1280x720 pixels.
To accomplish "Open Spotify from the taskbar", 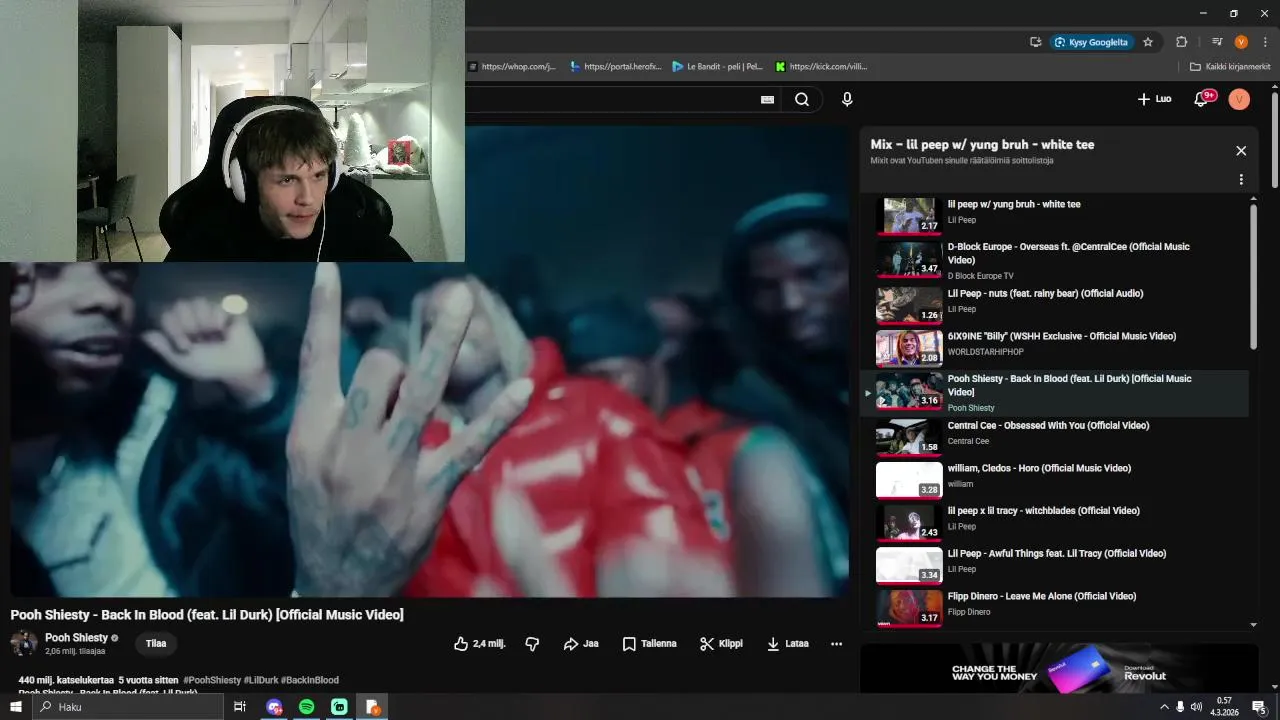I will (x=307, y=707).
